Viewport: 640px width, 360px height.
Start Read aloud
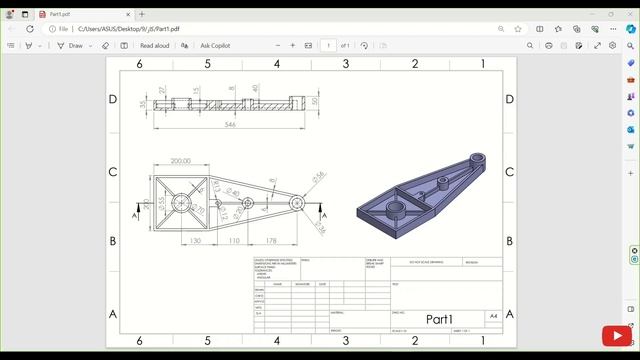(x=155, y=46)
